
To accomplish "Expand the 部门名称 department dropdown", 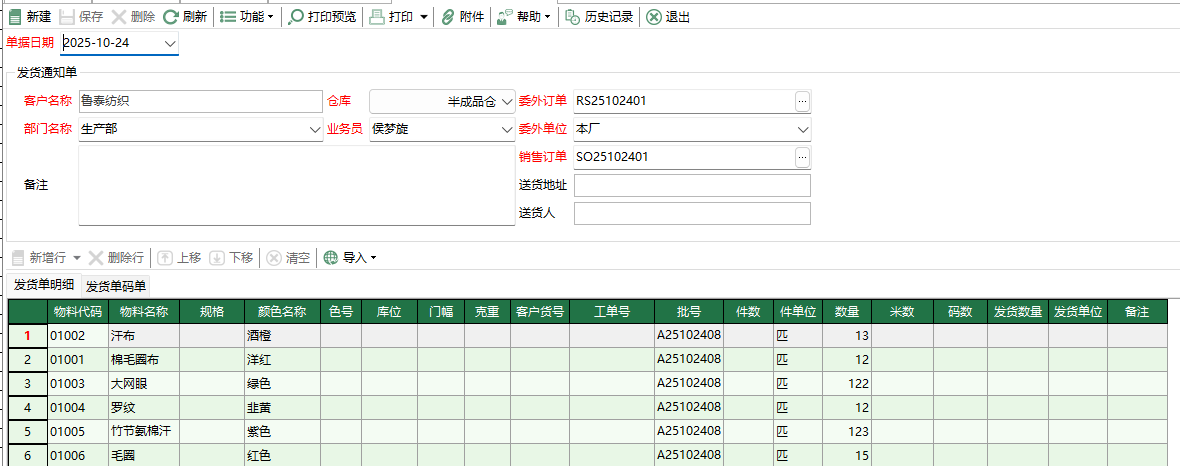I will coord(315,129).
